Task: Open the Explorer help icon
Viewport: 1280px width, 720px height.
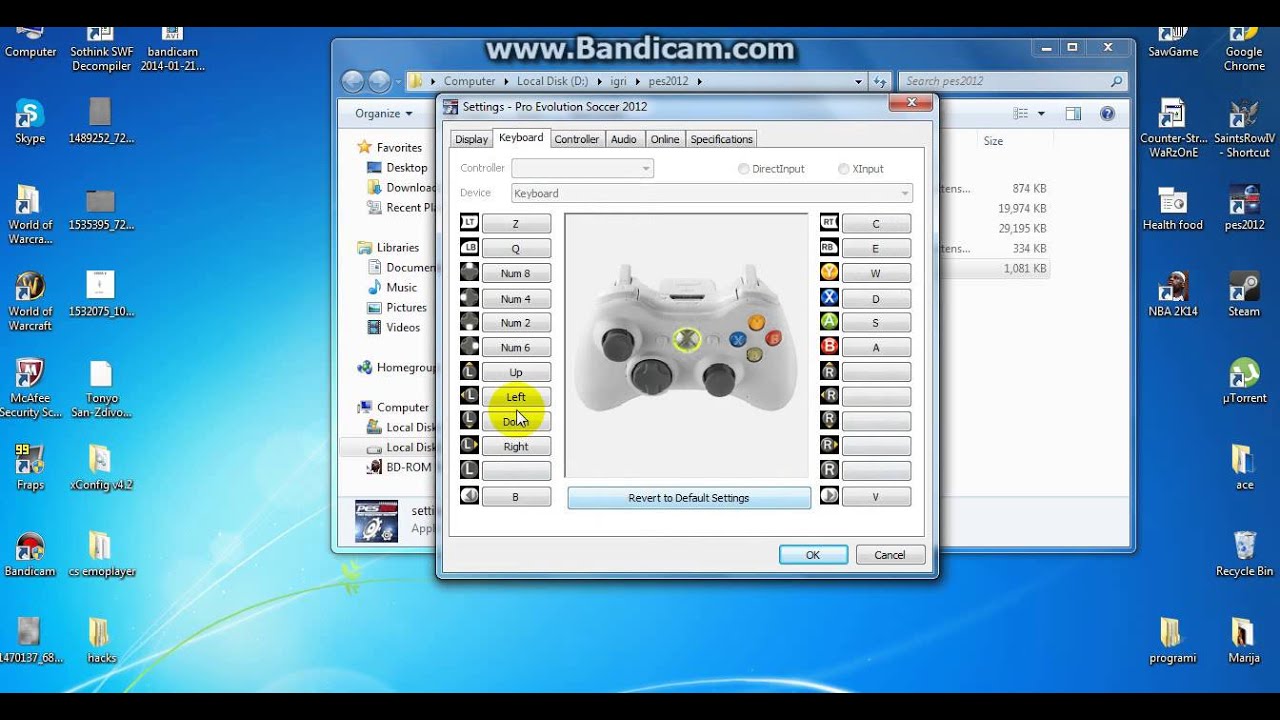Action: [1107, 114]
